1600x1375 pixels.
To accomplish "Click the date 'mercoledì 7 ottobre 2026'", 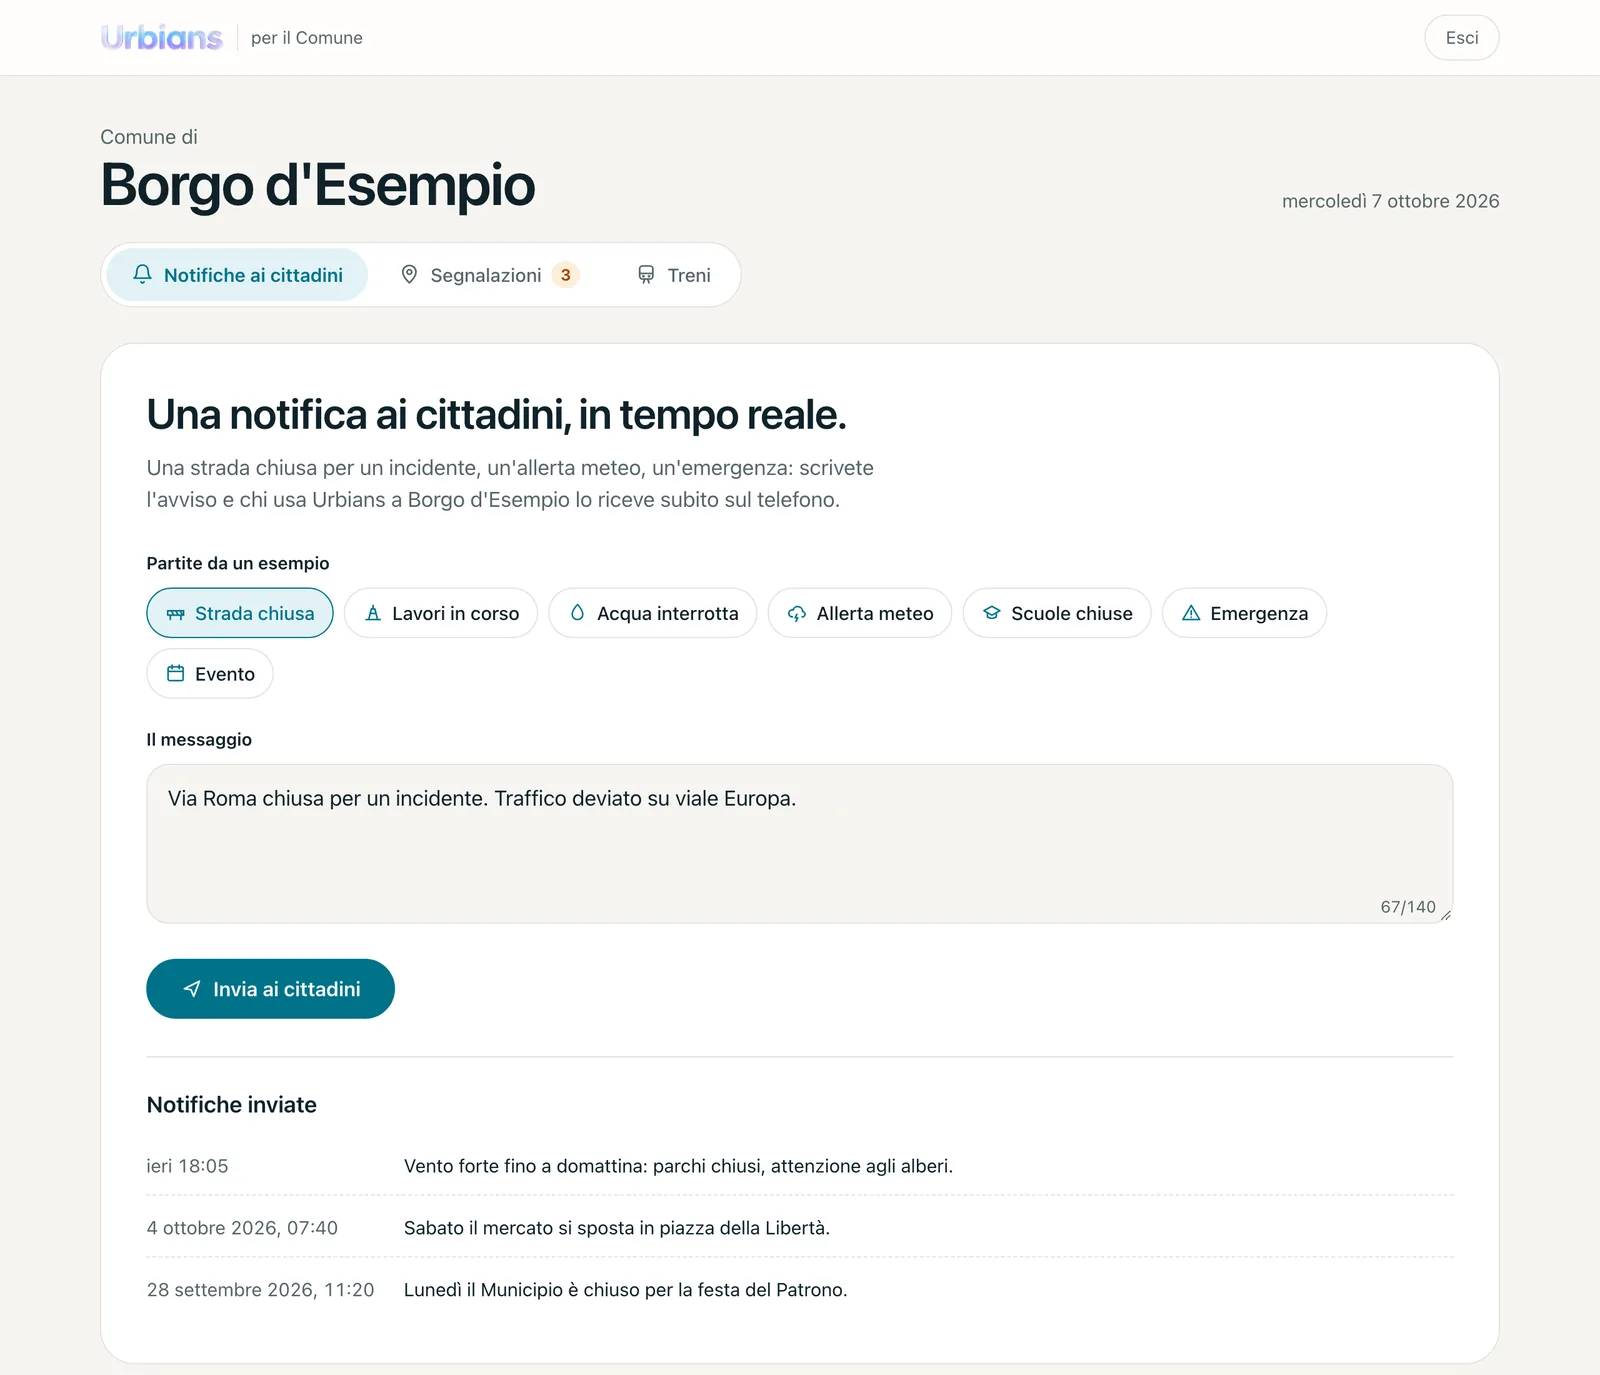I will click(1391, 201).
